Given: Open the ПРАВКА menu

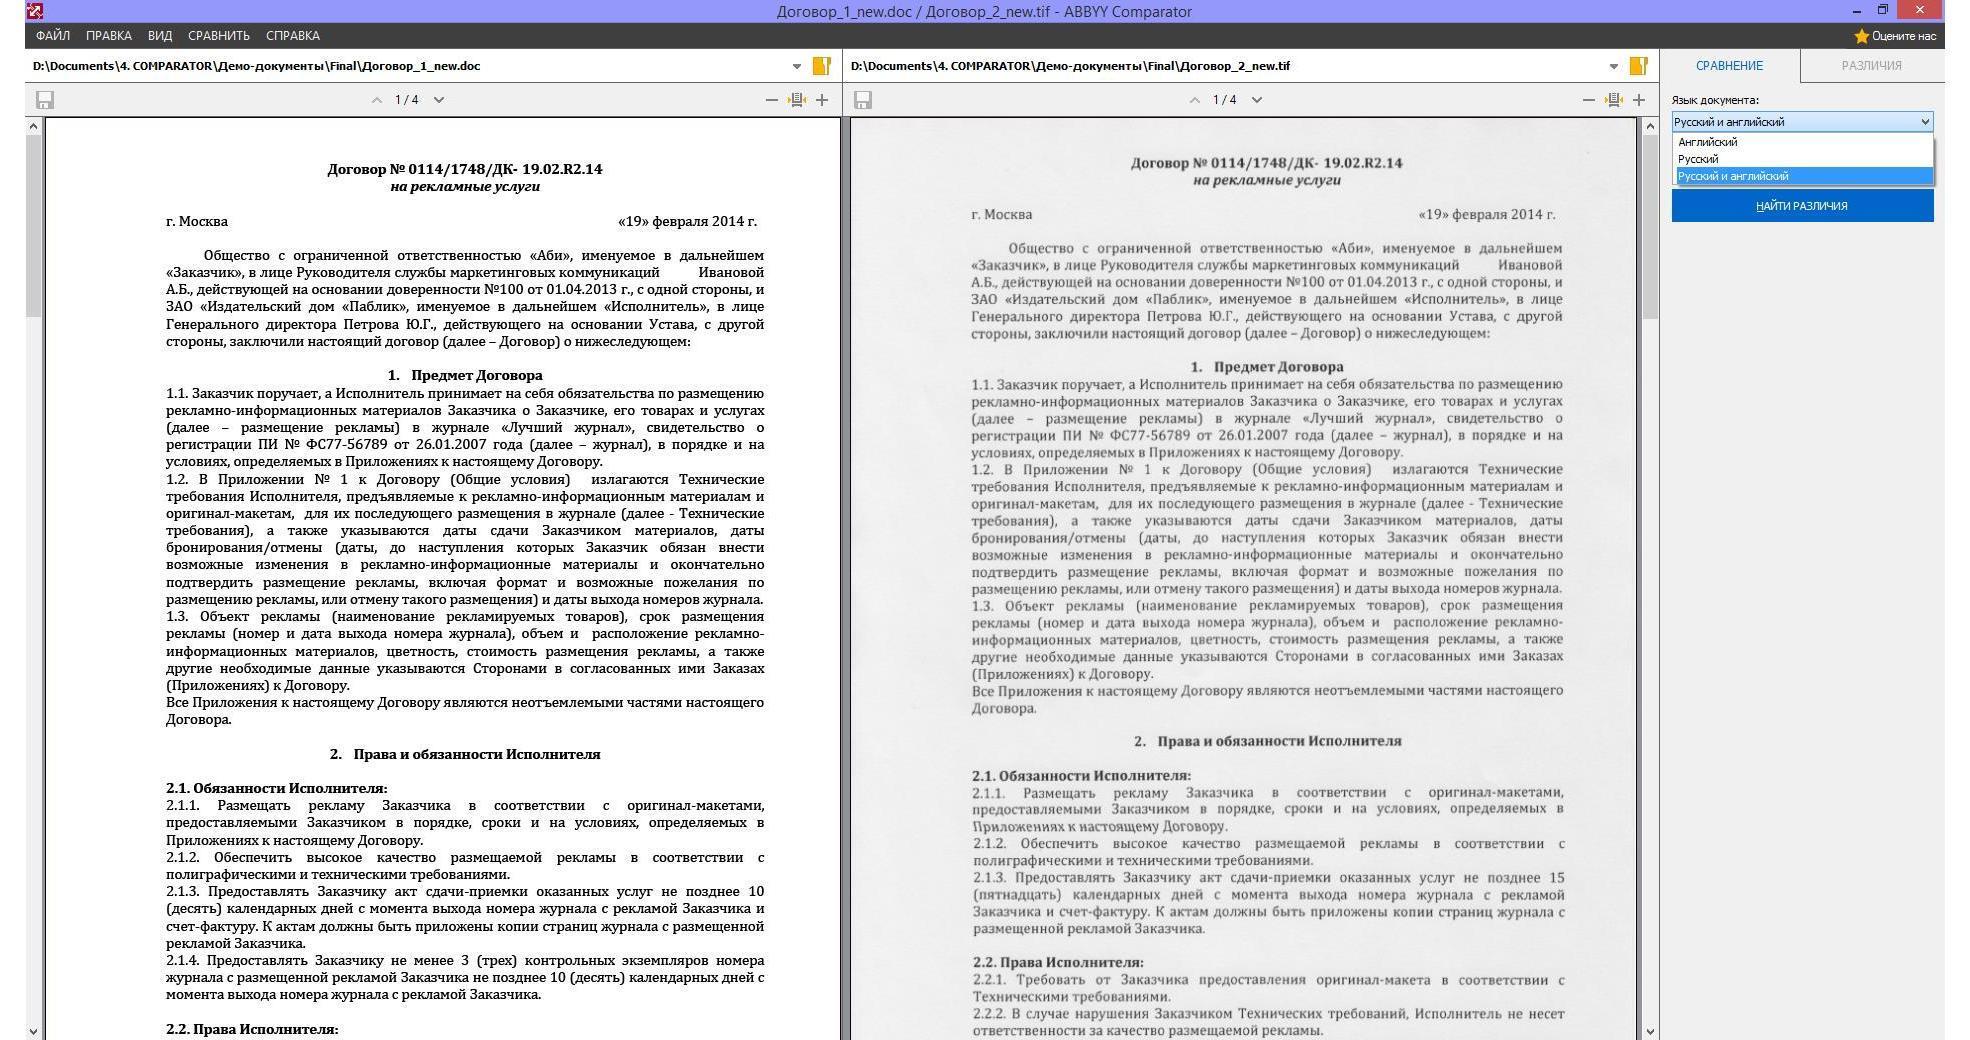Looking at the screenshot, I should [108, 36].
